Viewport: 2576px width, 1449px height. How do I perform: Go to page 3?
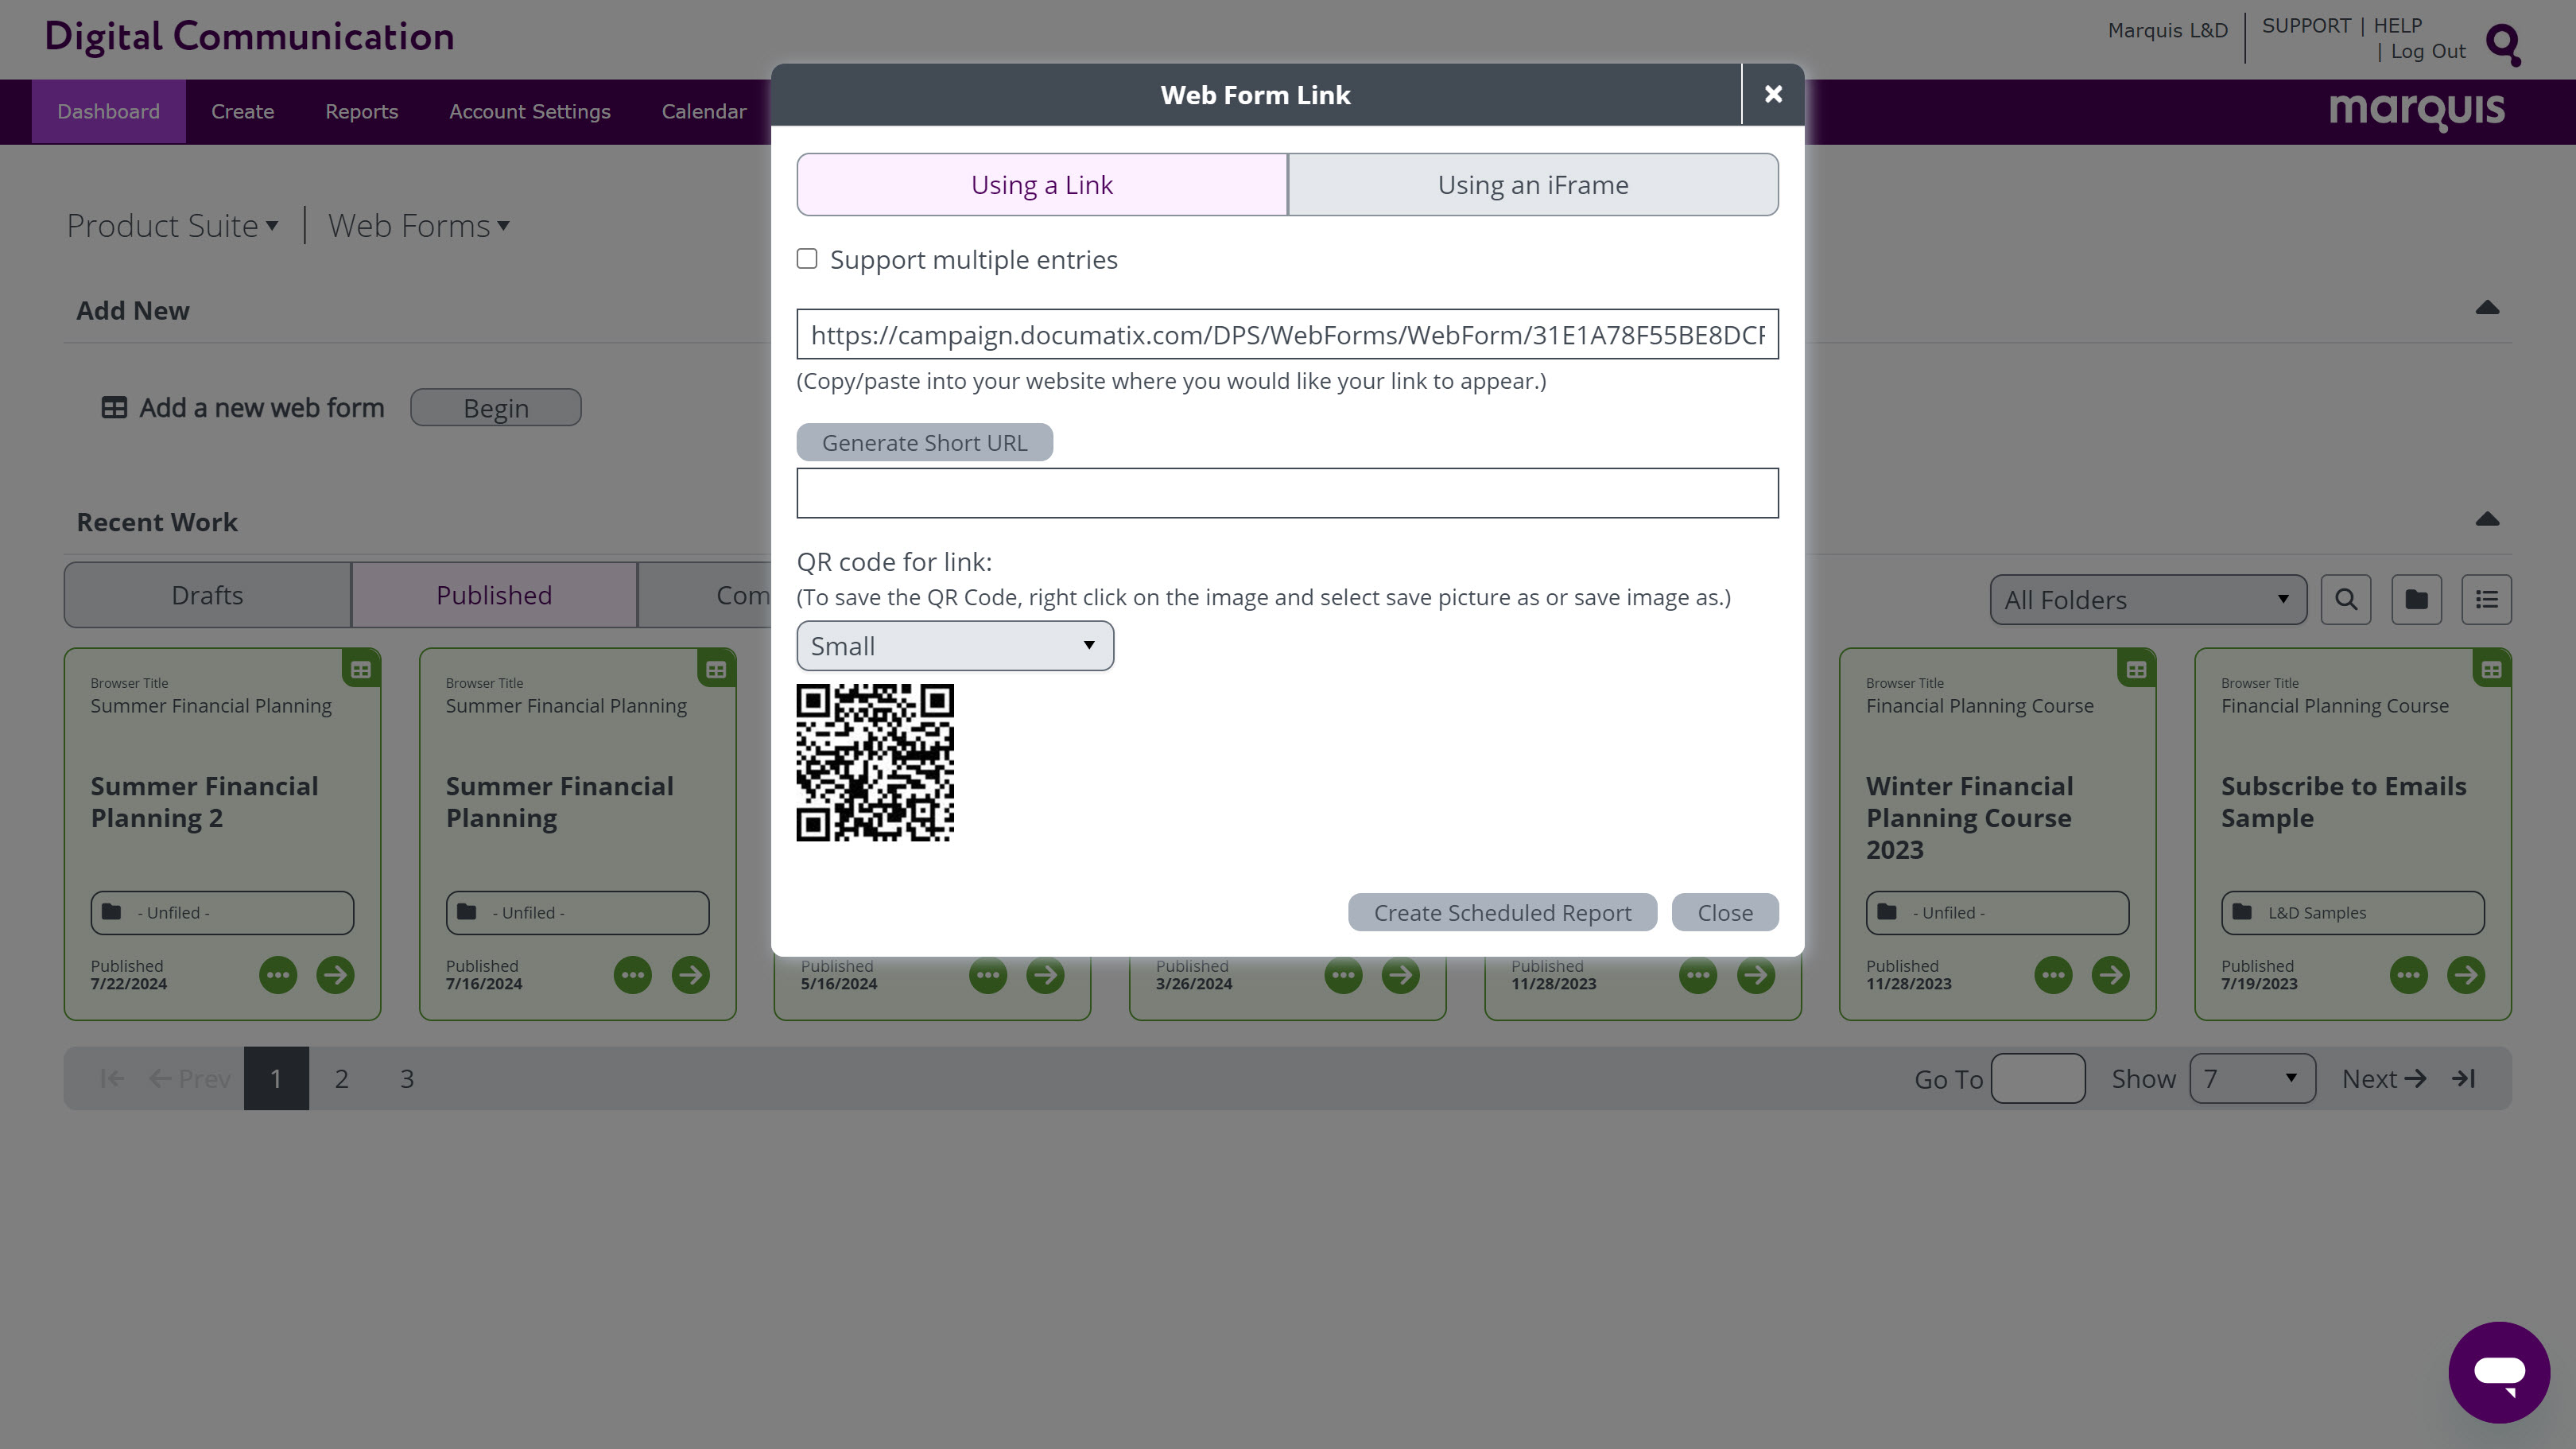[407, 1078]
